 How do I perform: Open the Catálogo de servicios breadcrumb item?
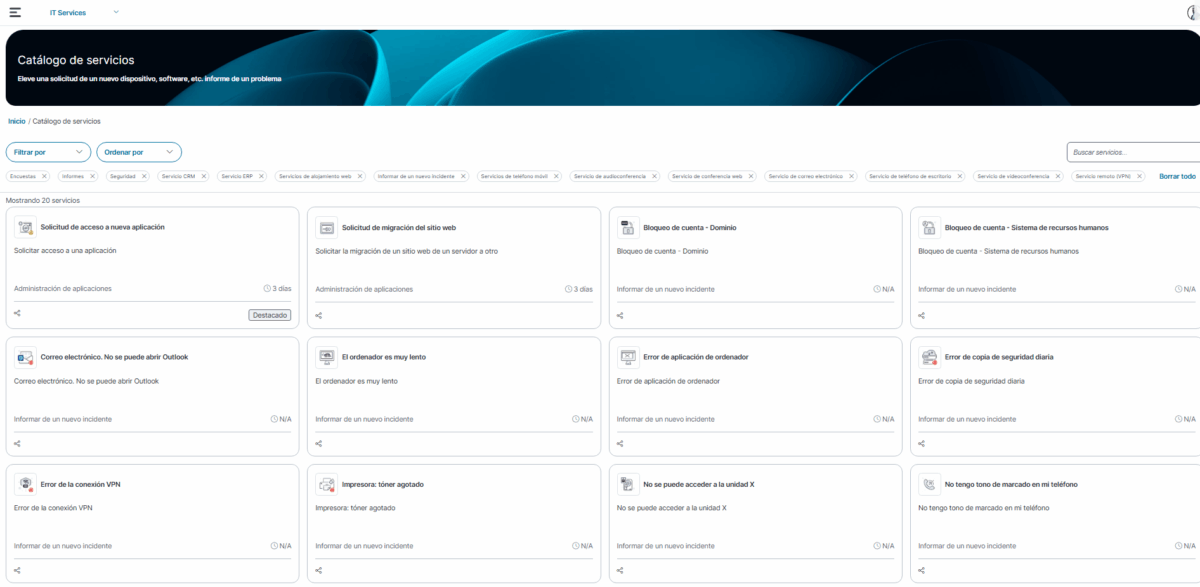tap(66, 121)
